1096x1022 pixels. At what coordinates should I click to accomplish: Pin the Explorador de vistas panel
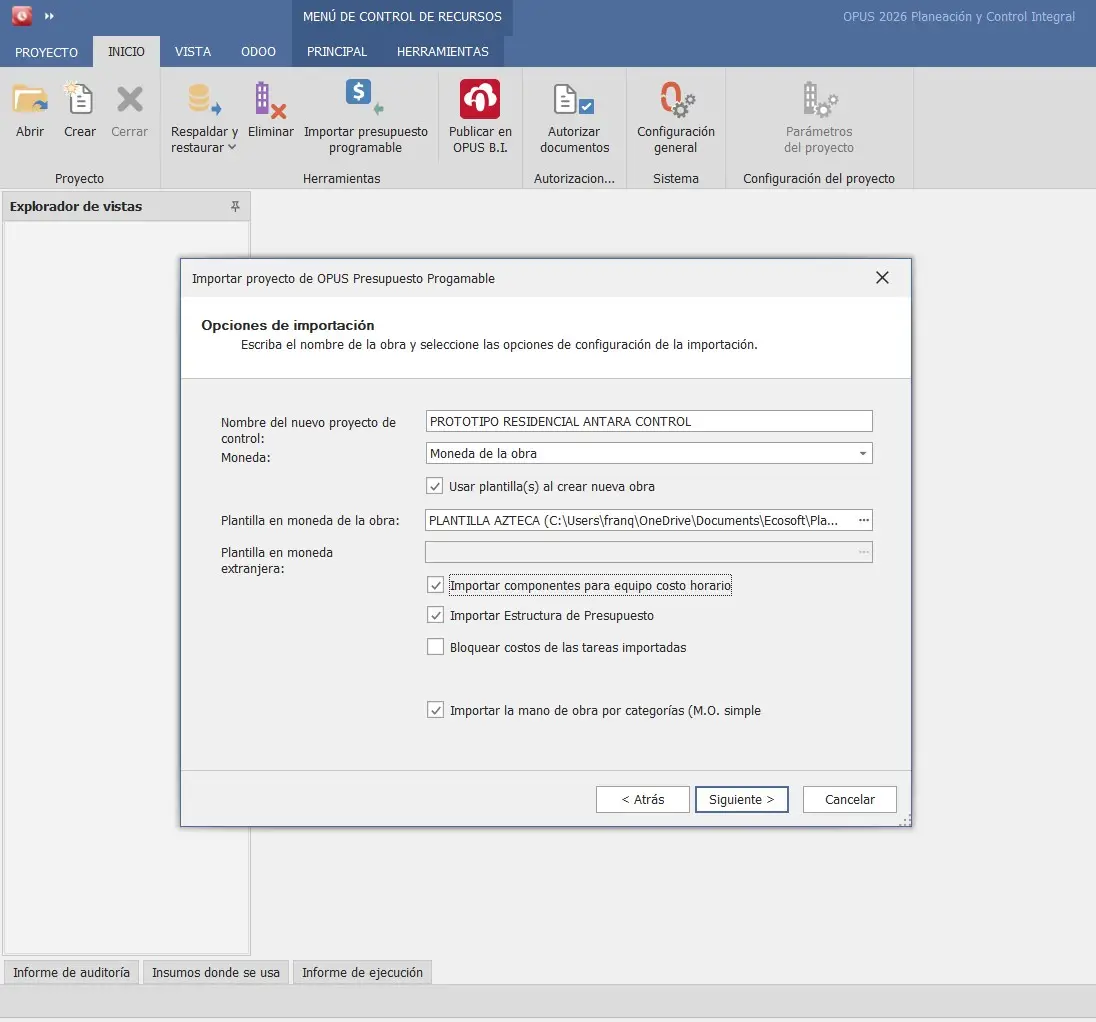point(235,207)
